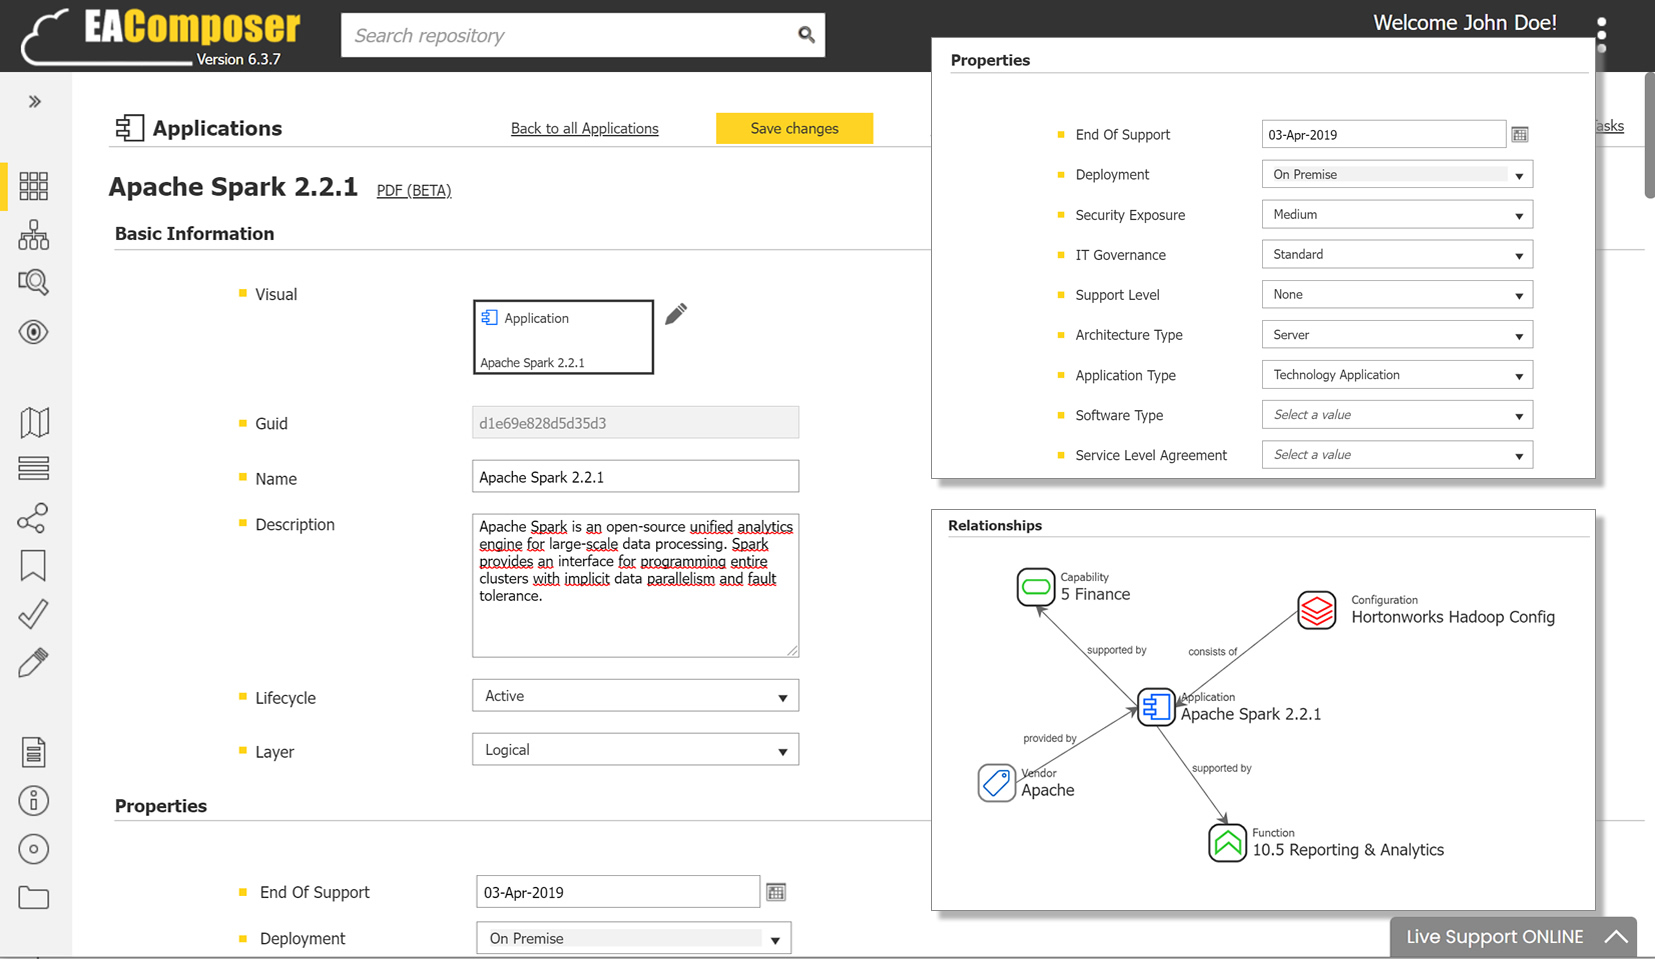Open the Security Exposure dropdown

coord(1397,214)
